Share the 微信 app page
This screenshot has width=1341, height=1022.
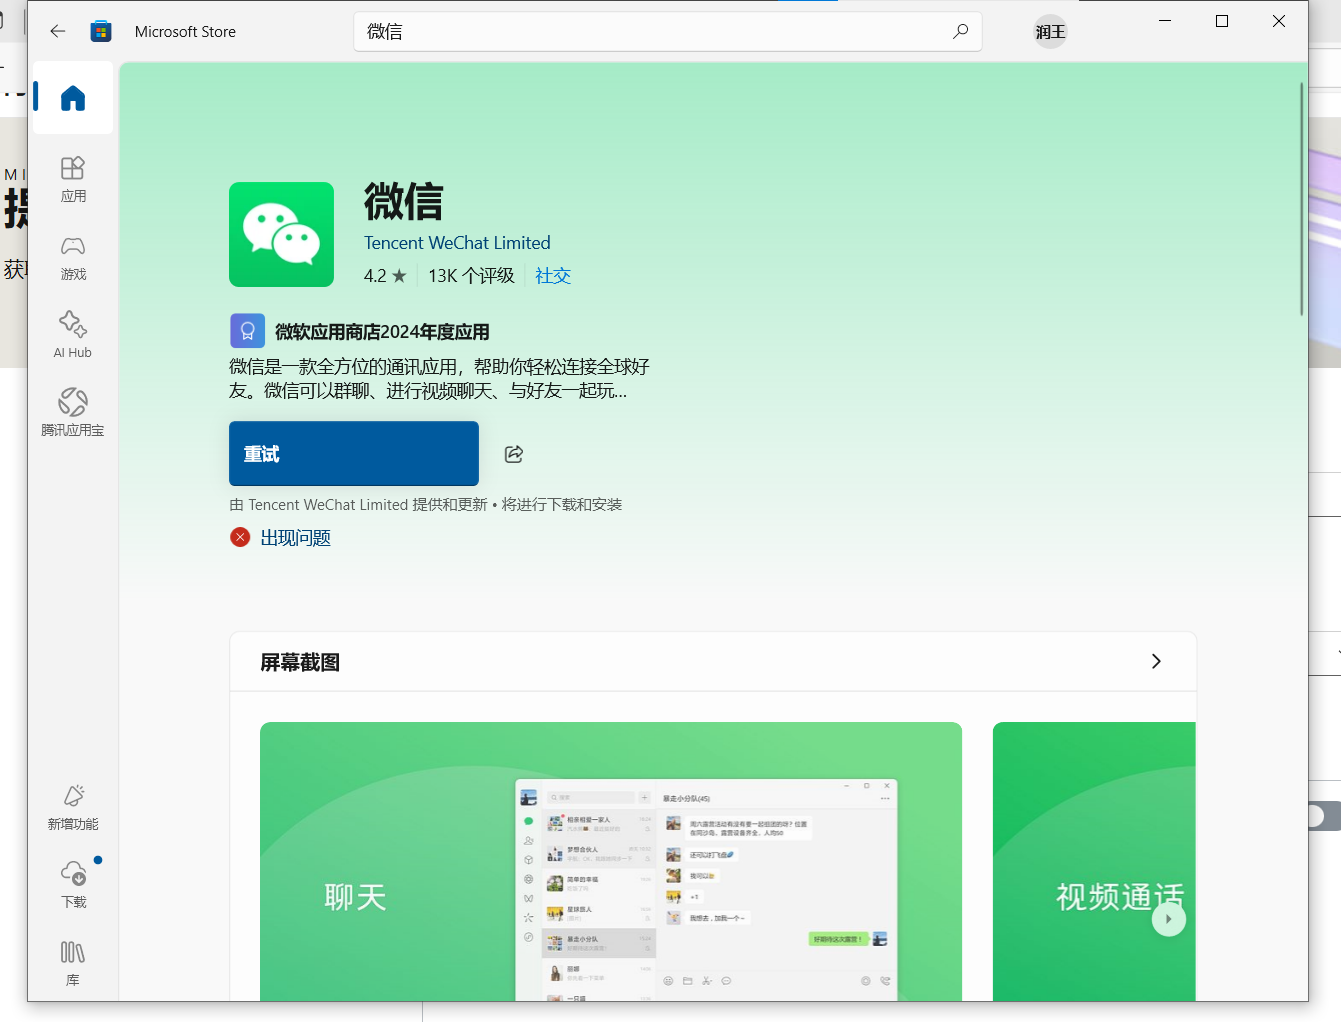(514, 454)
